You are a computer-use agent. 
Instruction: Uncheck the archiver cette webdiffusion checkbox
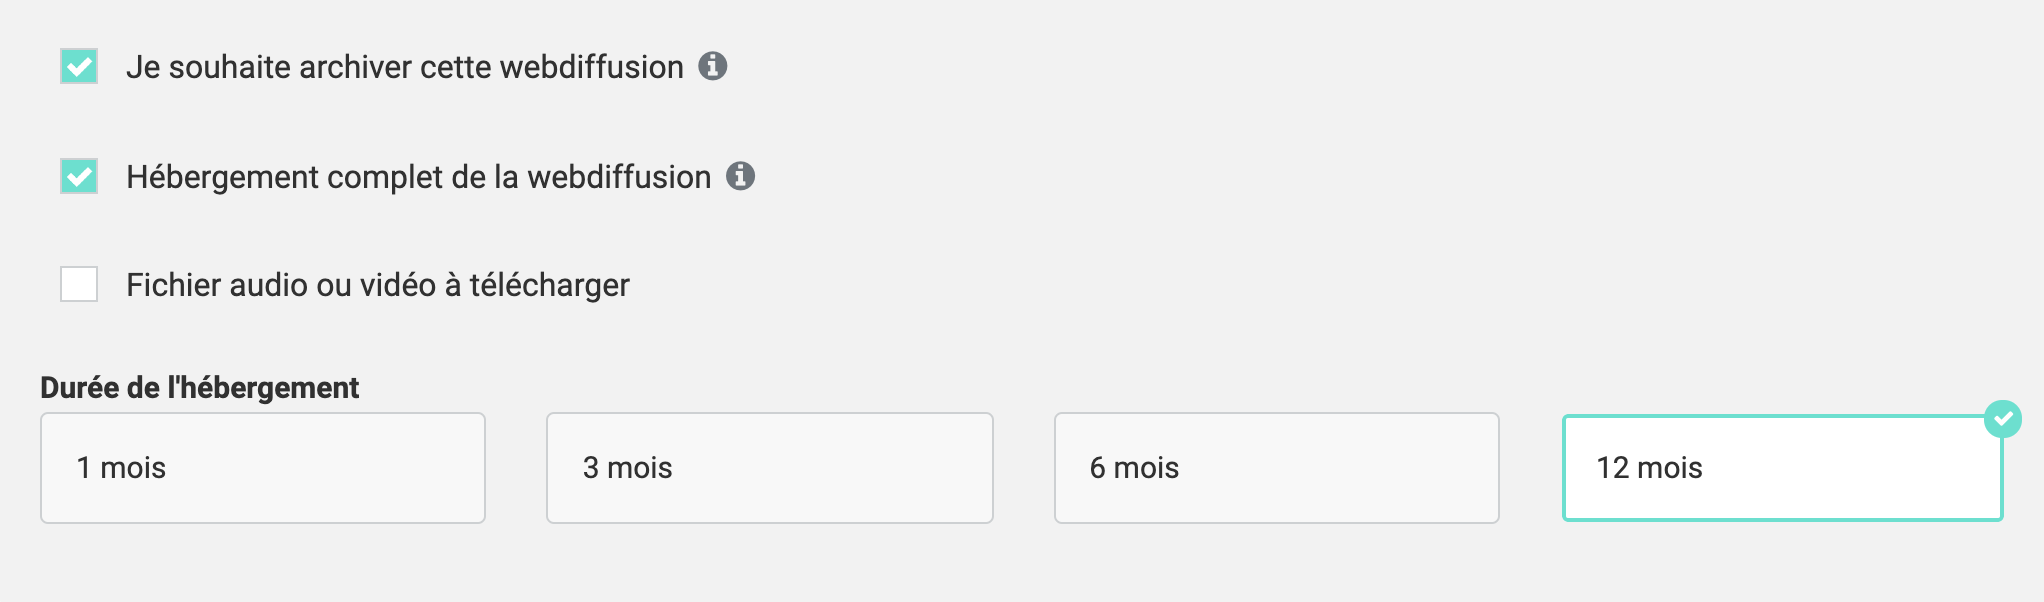pos(79,67)
